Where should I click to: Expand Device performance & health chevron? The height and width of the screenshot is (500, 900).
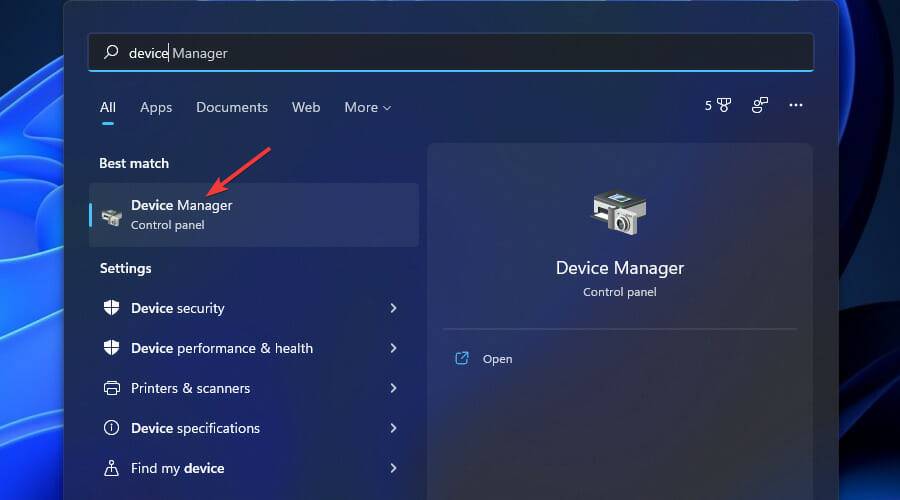click(393, 348)
